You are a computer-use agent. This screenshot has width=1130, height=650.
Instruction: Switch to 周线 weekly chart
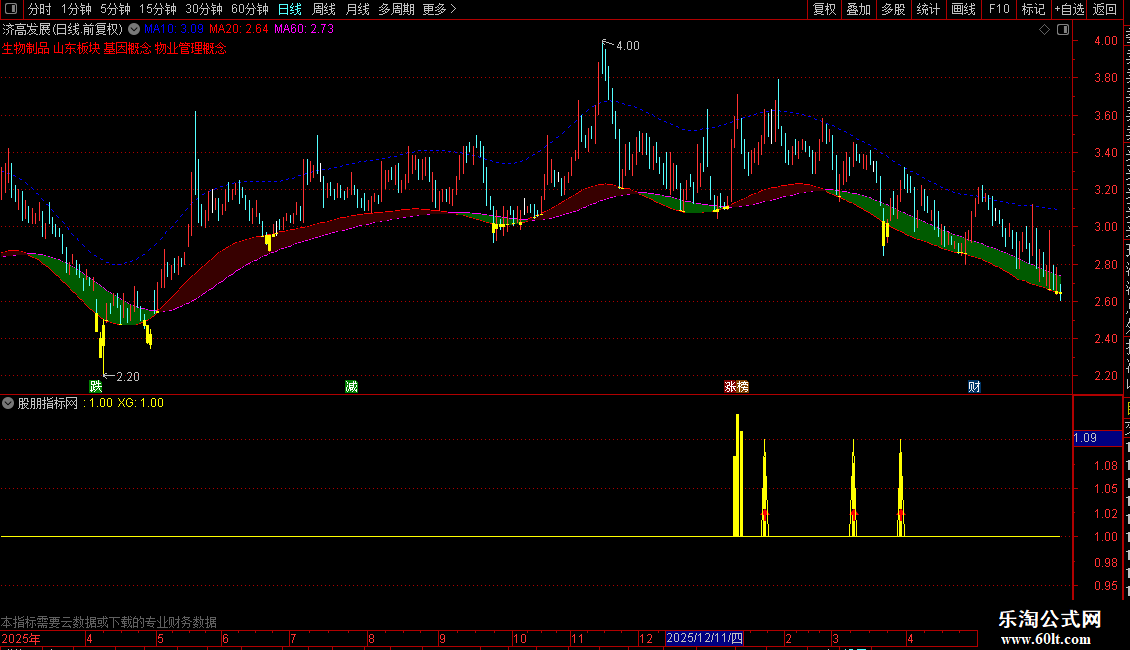coord(324,9)
